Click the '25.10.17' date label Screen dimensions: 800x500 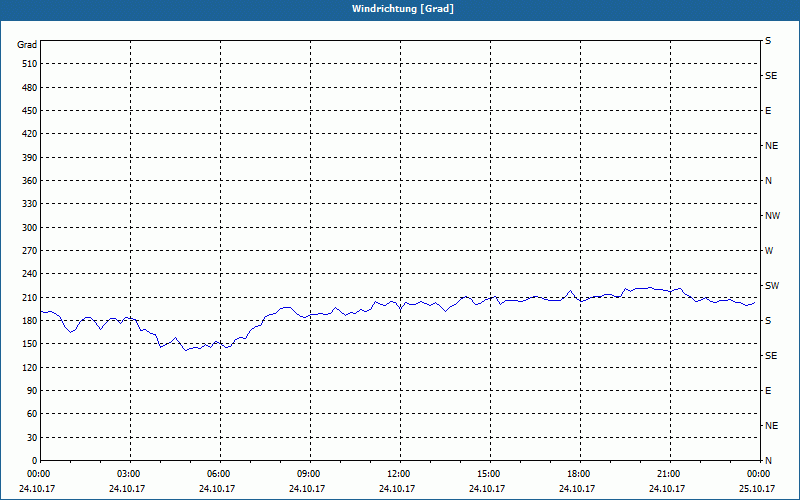(x=757, y=489)
